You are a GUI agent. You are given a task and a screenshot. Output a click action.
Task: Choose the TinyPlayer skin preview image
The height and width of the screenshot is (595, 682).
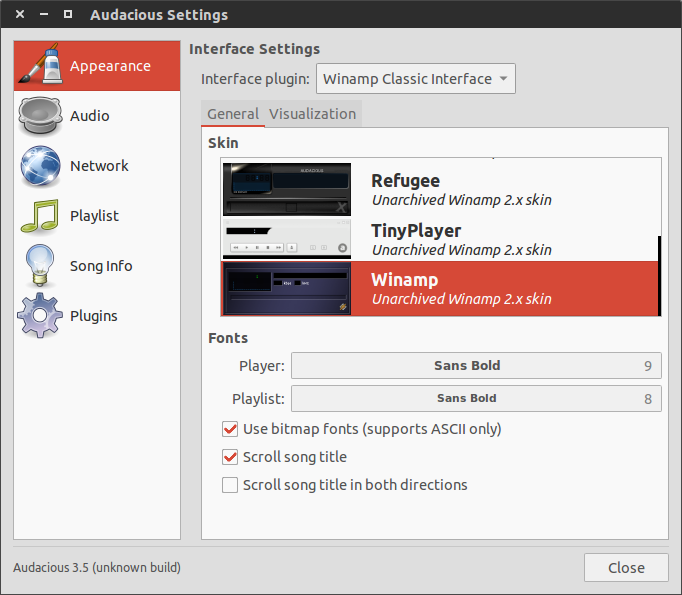click(x=286, y=239)
